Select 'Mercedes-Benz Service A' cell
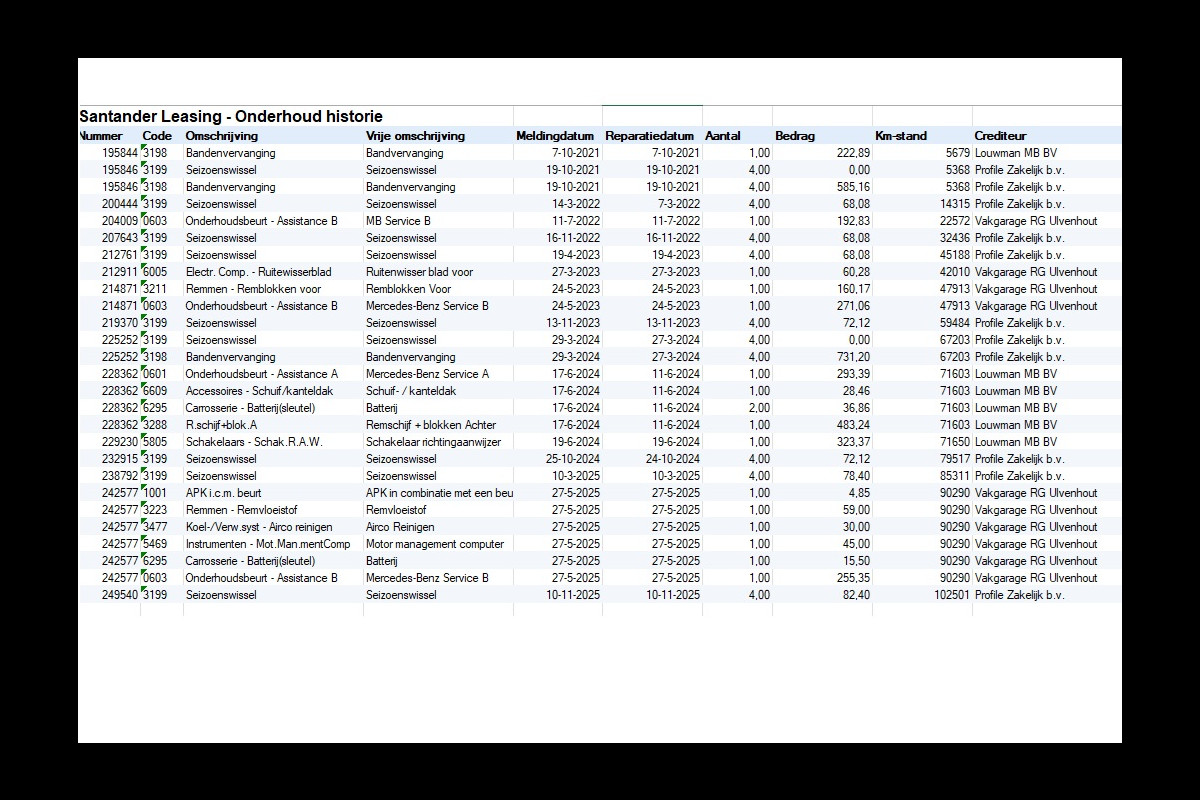Image resolution: width=1200 pixels, height=800 pixels. (x=427, y=374)
